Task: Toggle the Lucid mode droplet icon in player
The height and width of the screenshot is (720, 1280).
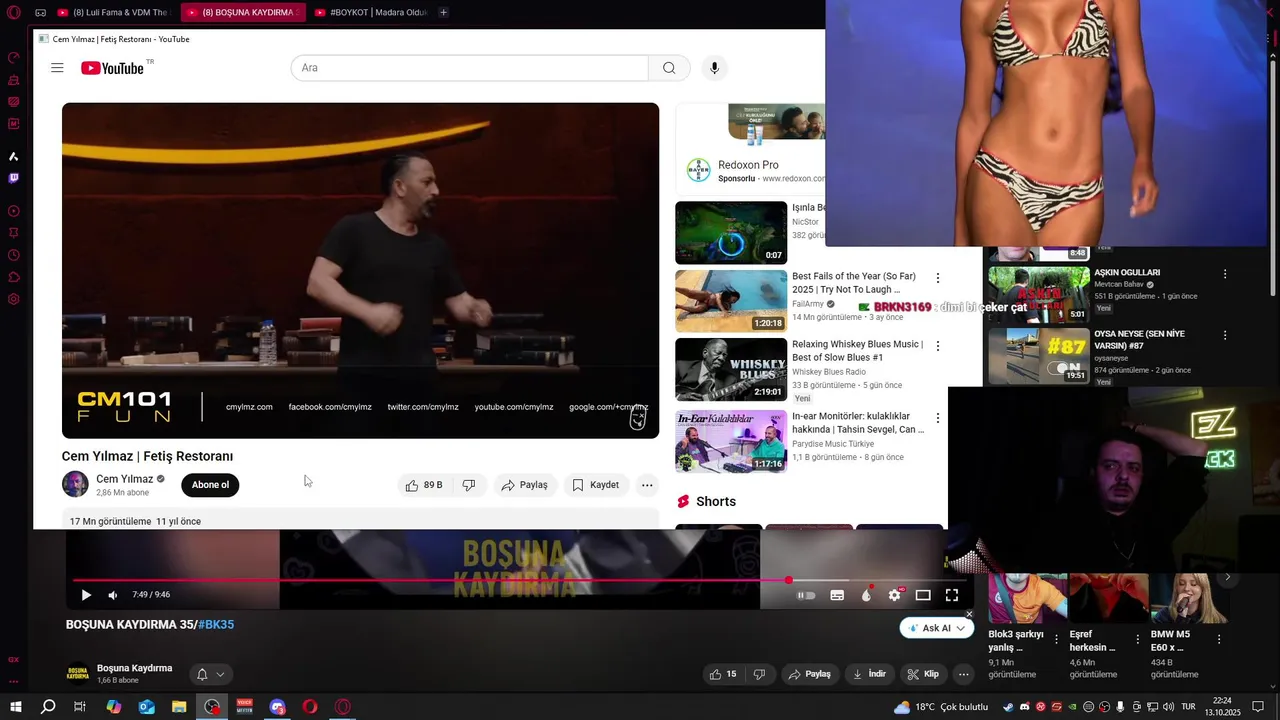Action: point(866,595)
